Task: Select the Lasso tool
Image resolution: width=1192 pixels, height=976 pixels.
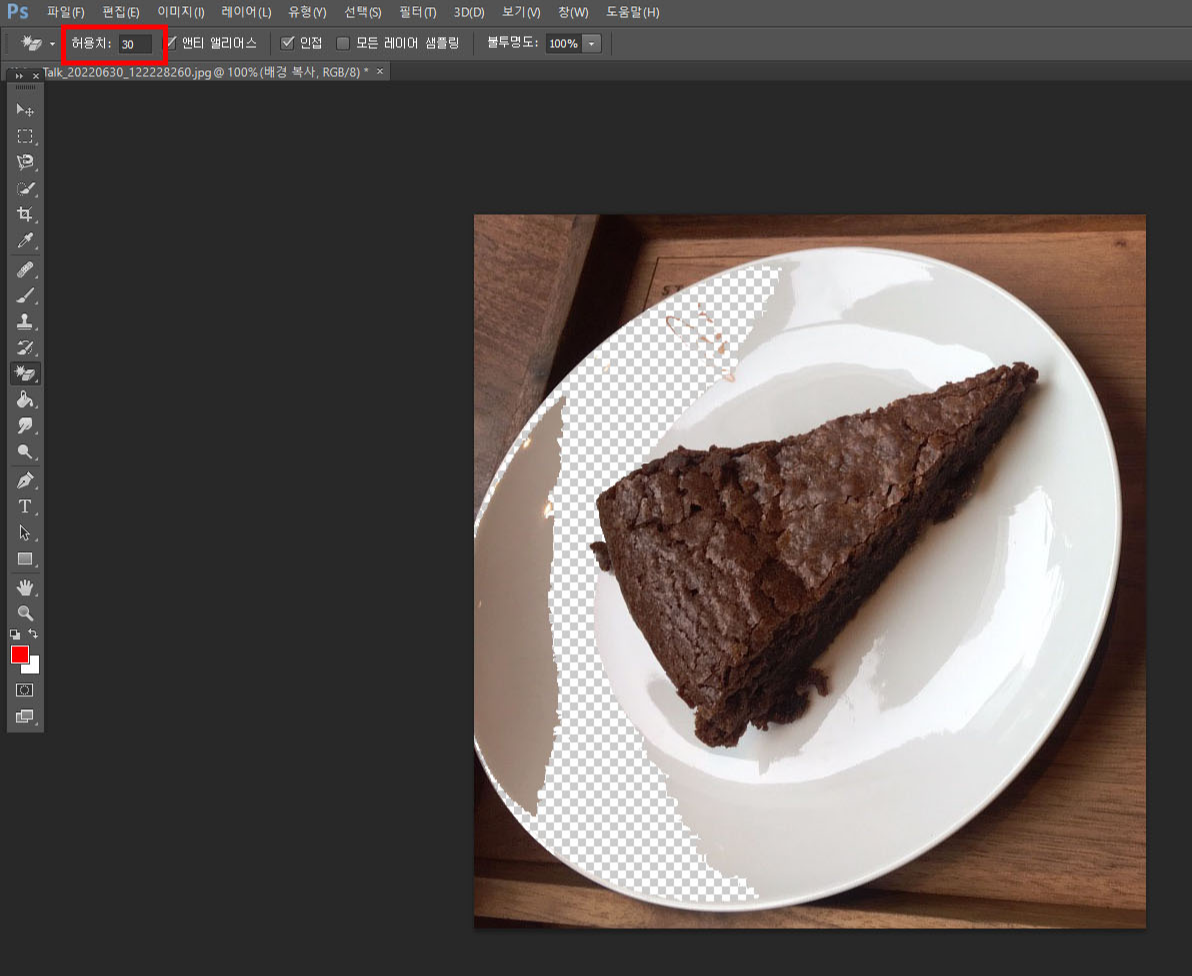Action: pos(25,162)
